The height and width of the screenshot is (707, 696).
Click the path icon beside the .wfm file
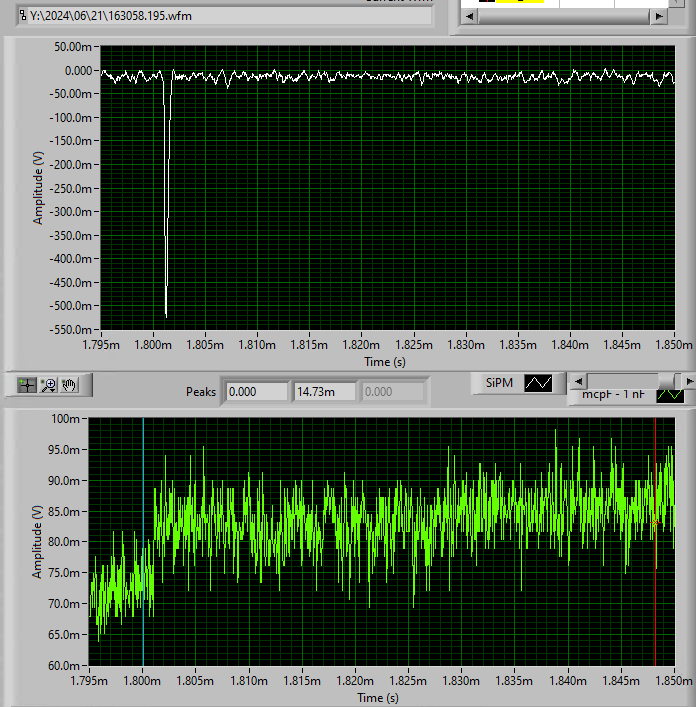pos(24,15)
